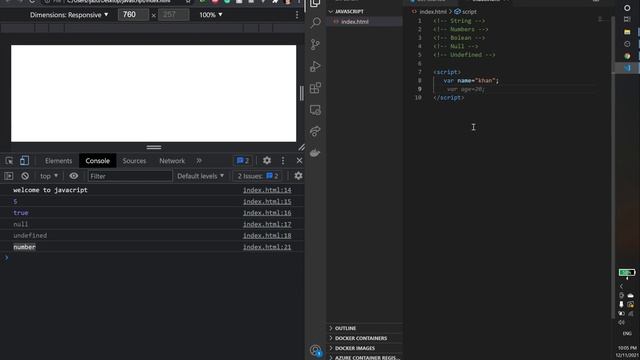Show console sidebar icon
This screenshot has width=640, height=360.
[x=9, y=176]
